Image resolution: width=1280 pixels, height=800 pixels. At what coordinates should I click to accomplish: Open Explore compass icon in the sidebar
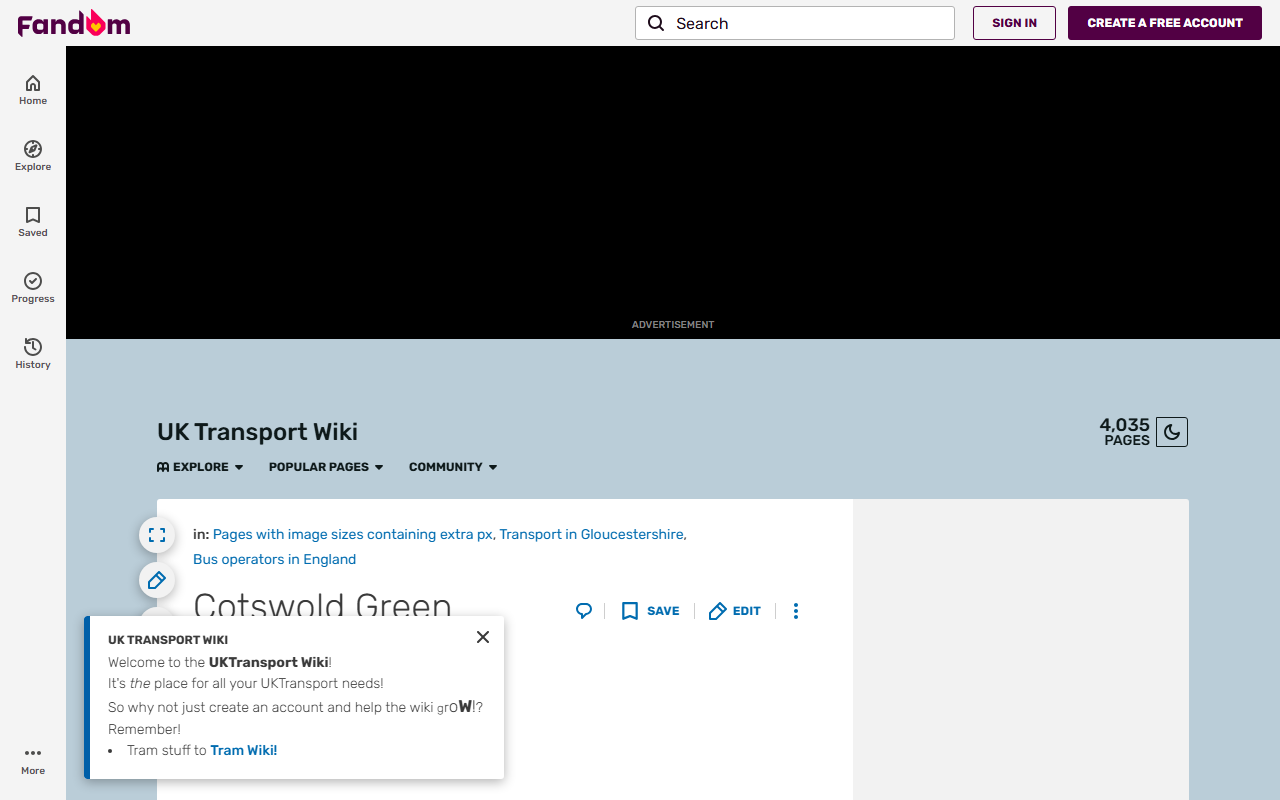tap(33, 156)
